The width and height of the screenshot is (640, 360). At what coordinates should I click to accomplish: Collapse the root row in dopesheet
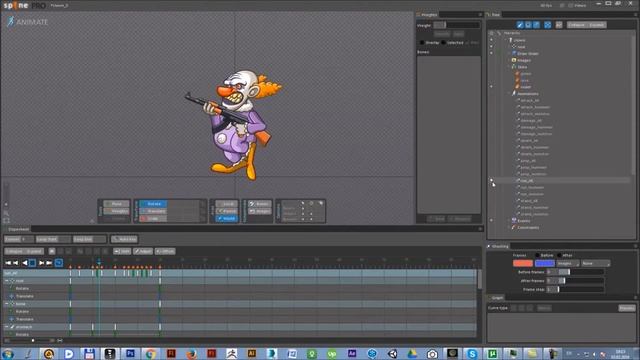point(7,281)
